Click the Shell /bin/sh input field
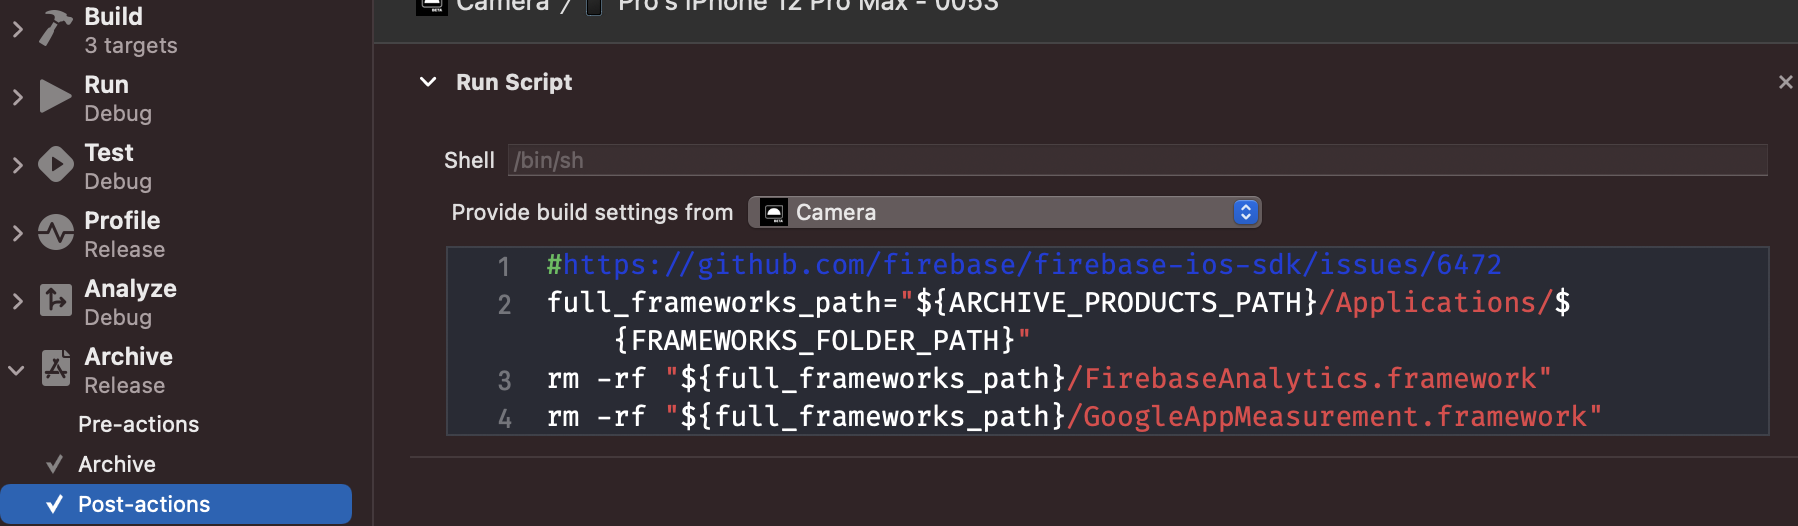 point(1138,160)
